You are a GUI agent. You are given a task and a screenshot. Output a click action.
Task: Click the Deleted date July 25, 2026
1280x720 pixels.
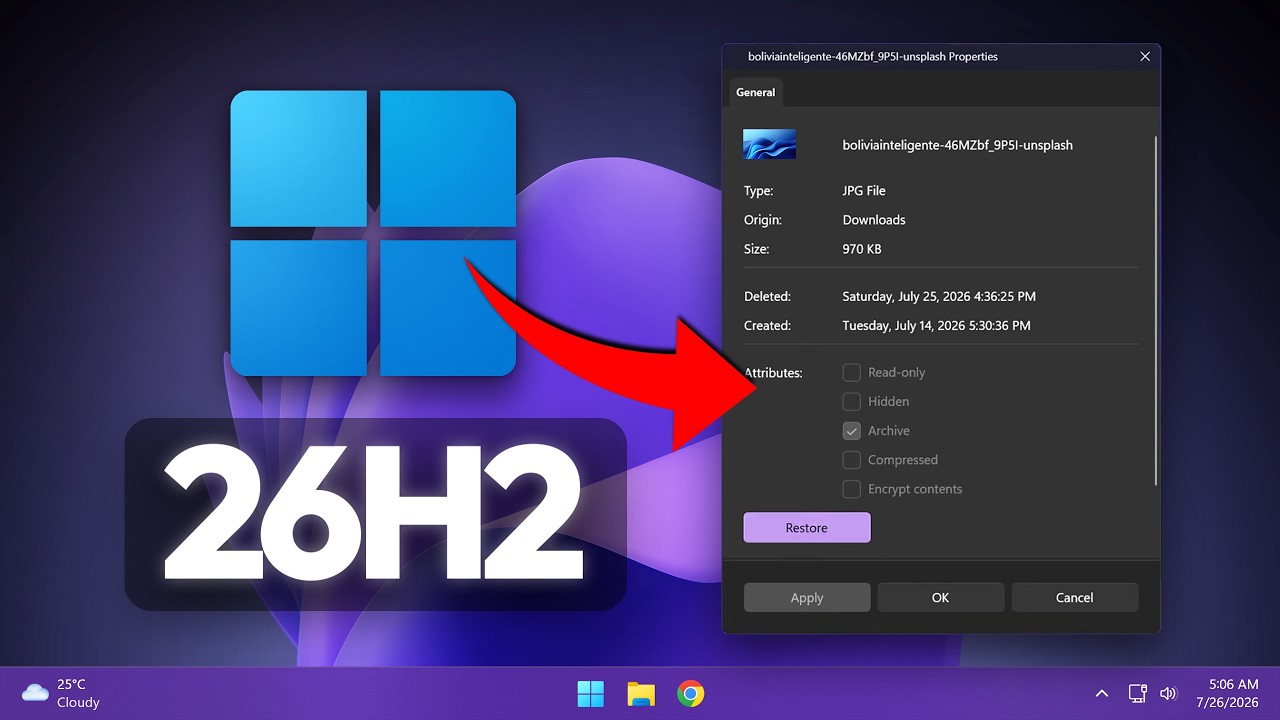point(939,296)
